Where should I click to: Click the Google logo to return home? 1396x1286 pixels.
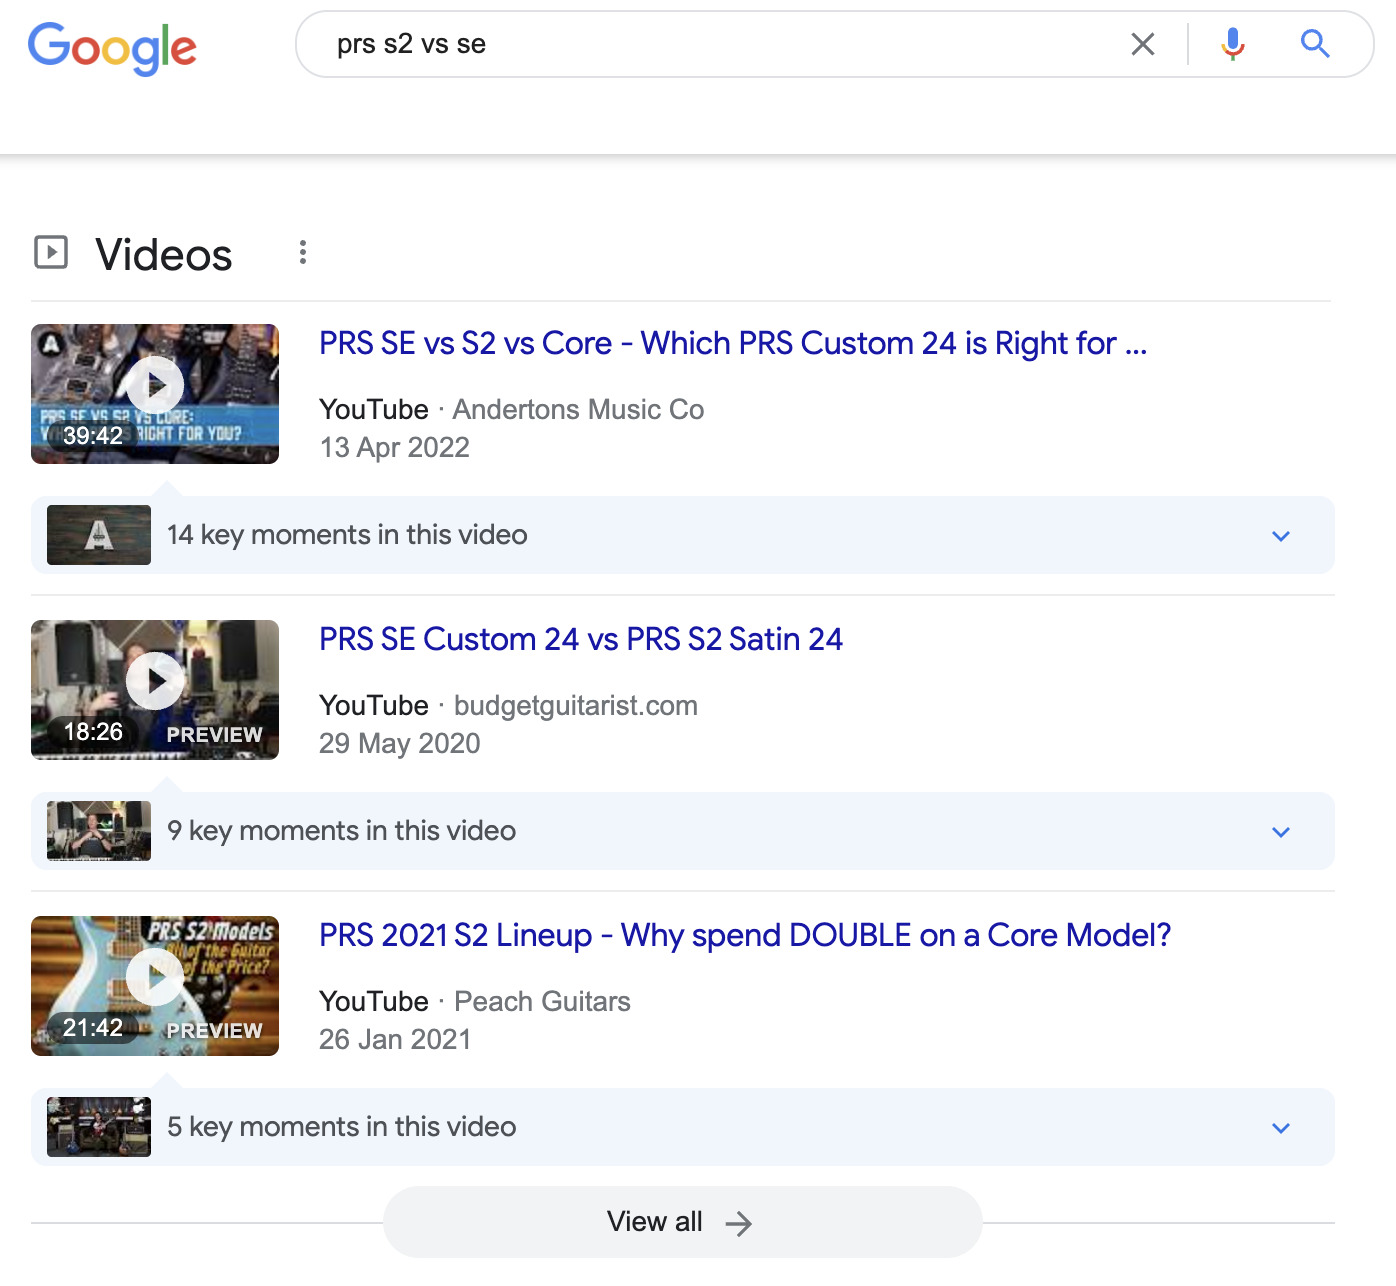[111, 47]
